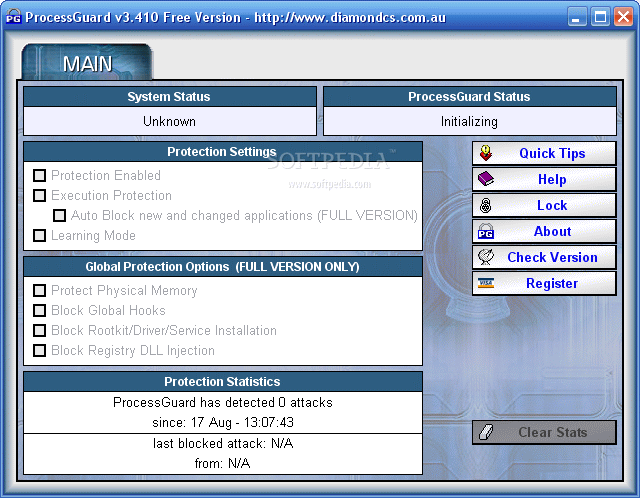Toggle the Block Registry DLL Injection checkbox
The image size is (640, 498).
(x=40, y=351)
